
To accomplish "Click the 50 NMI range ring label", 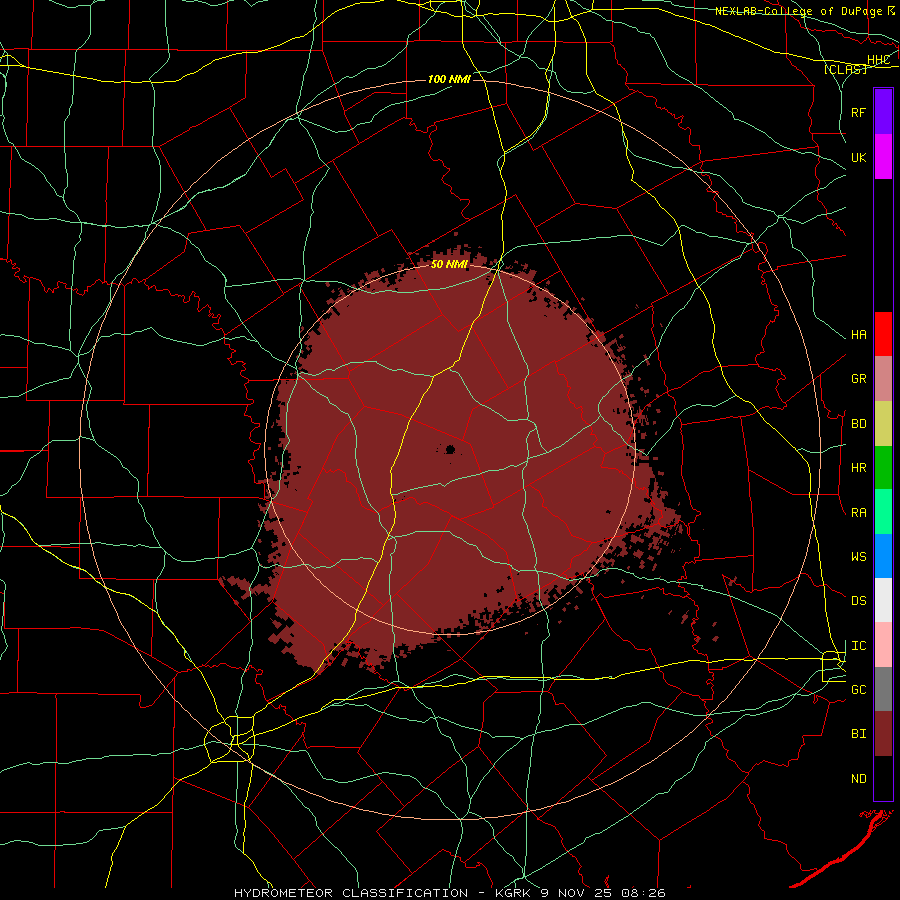I will click(449, 264).
